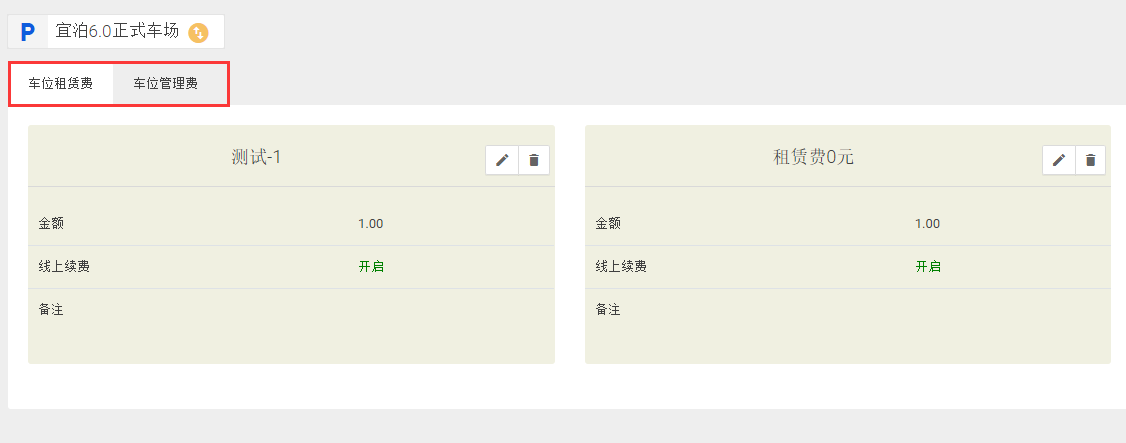Click the orange switch parking lot icon
This screenshot has height=443, width=1126.
point(199,33)
